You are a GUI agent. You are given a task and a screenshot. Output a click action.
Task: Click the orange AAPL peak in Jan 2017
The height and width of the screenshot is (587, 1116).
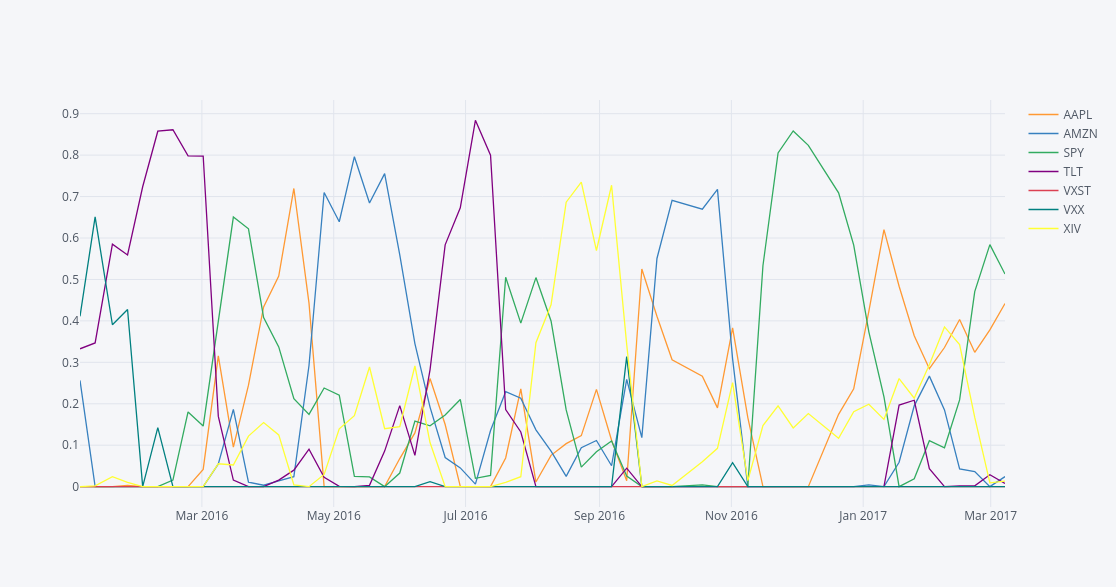coord(884,230)
